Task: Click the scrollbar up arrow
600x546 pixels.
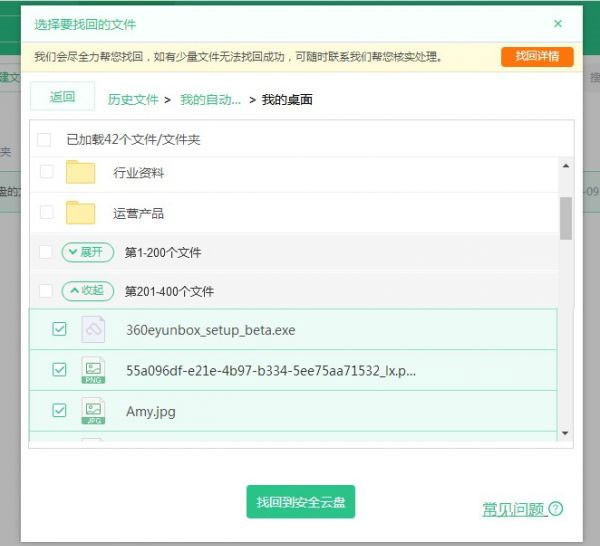Action: coord(566,166)
